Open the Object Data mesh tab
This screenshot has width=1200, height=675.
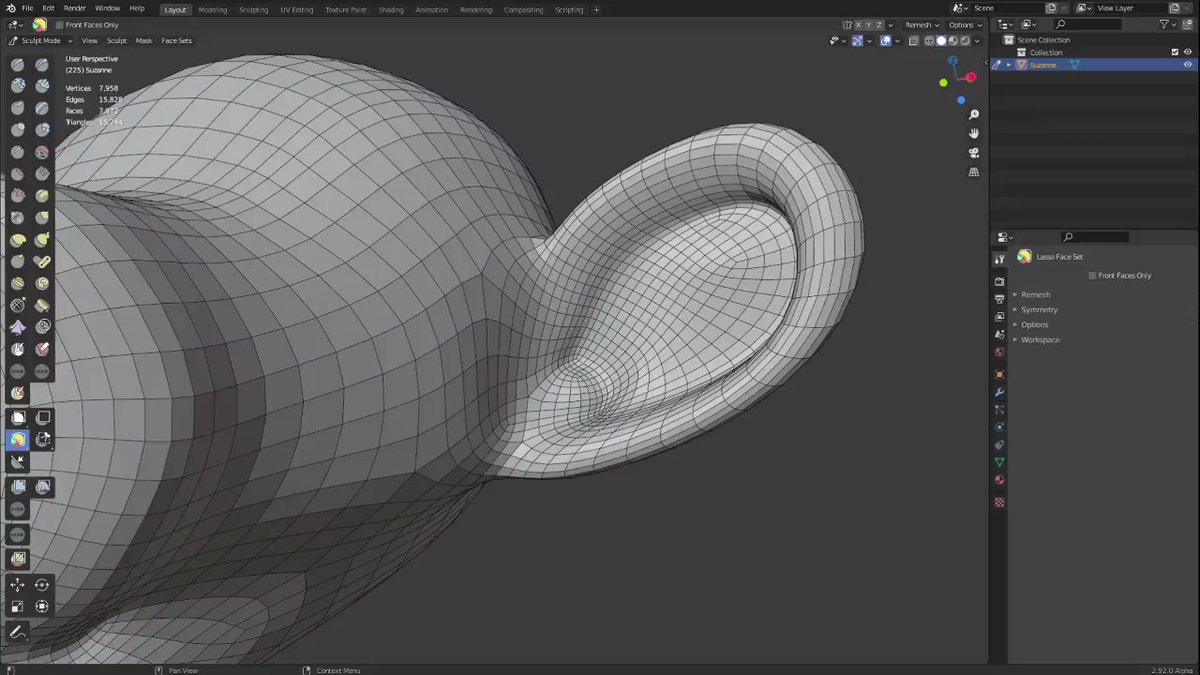999,462
